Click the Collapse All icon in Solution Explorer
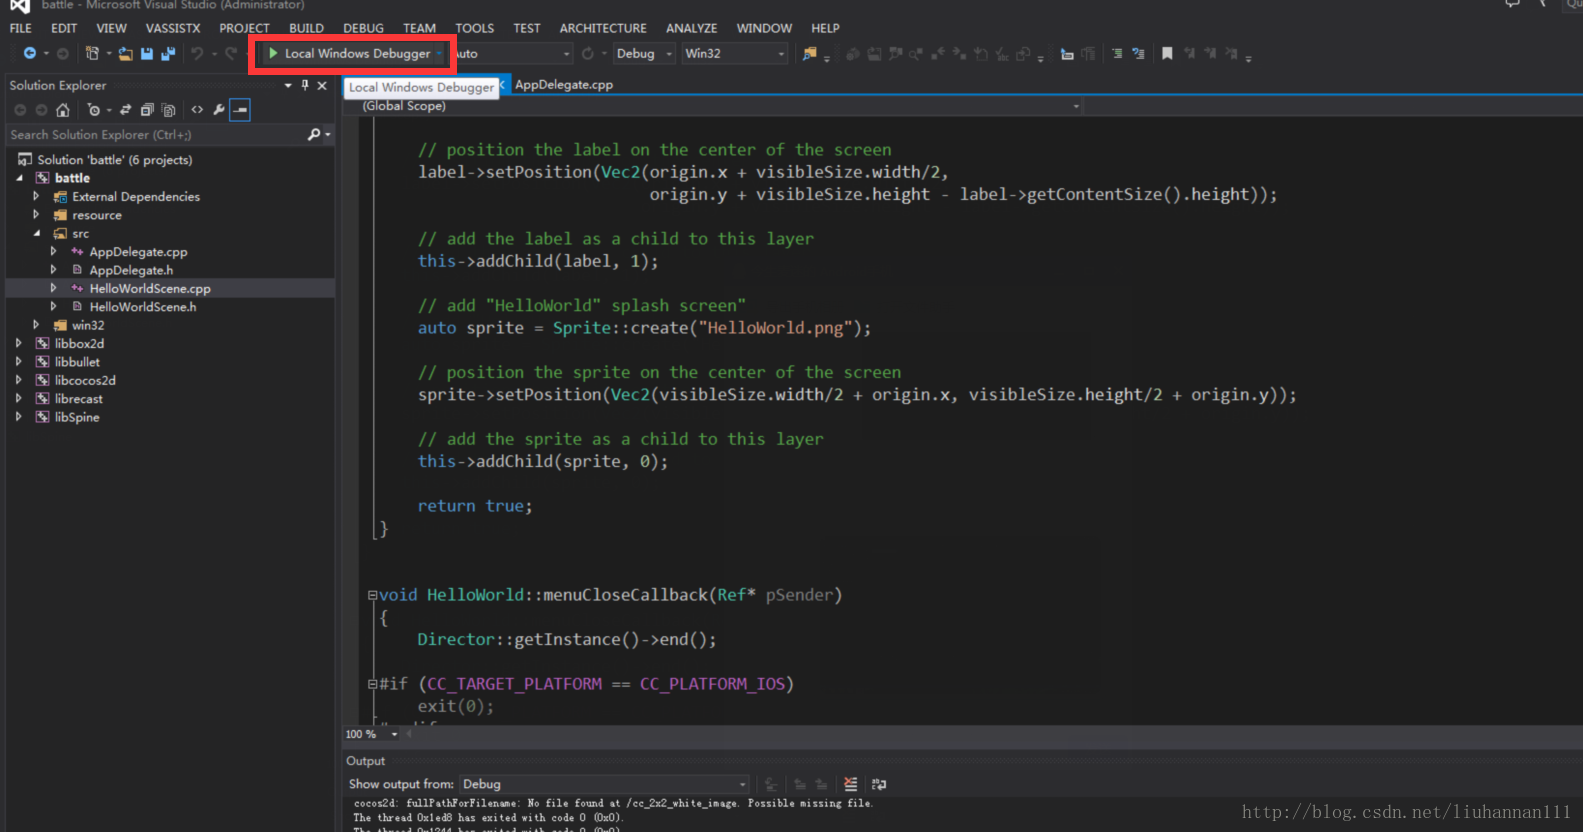The height and width of the screenshot is (832, 1583). (147, 109)
